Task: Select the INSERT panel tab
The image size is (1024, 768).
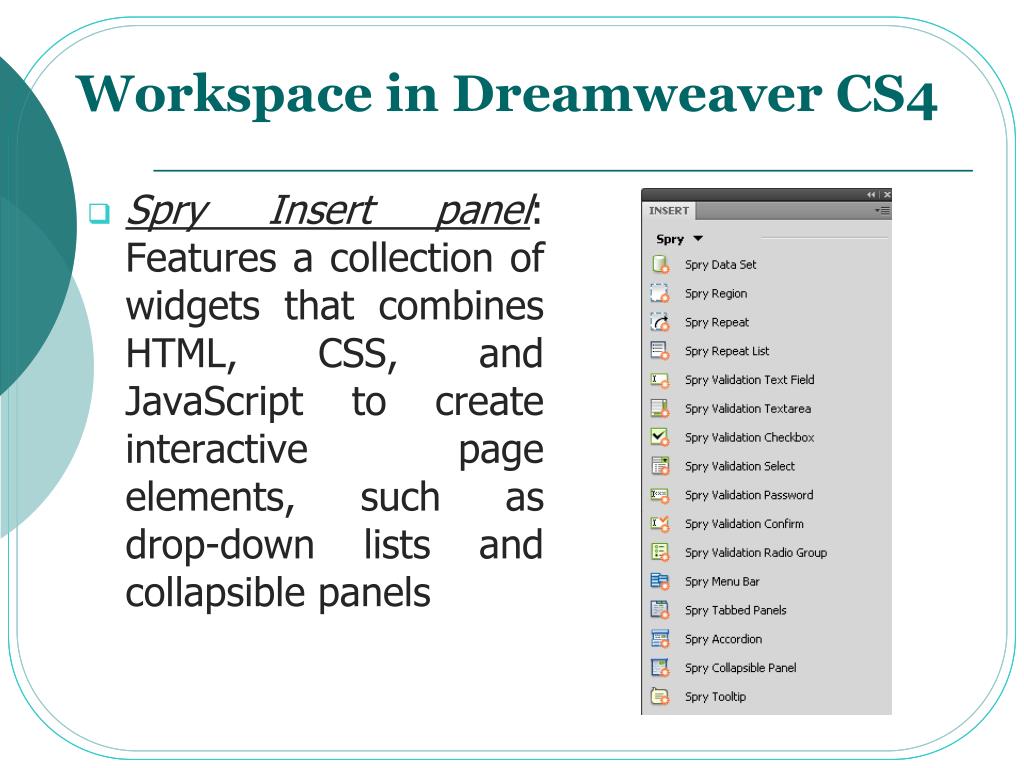Action: (669, 210)
